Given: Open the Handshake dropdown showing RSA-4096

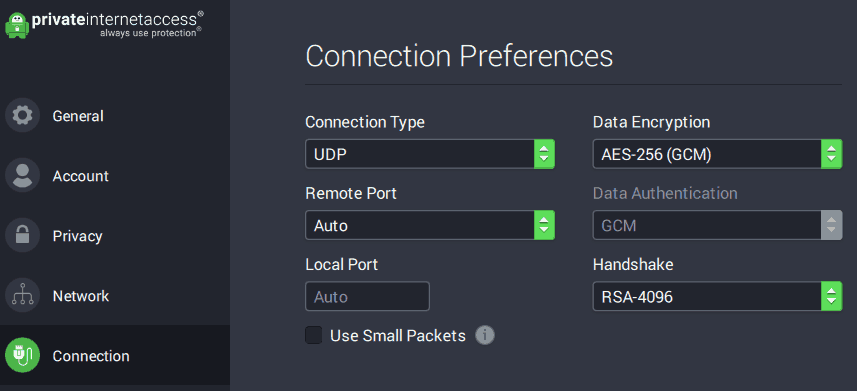Looking at the screenshot, I should point(718,296).
